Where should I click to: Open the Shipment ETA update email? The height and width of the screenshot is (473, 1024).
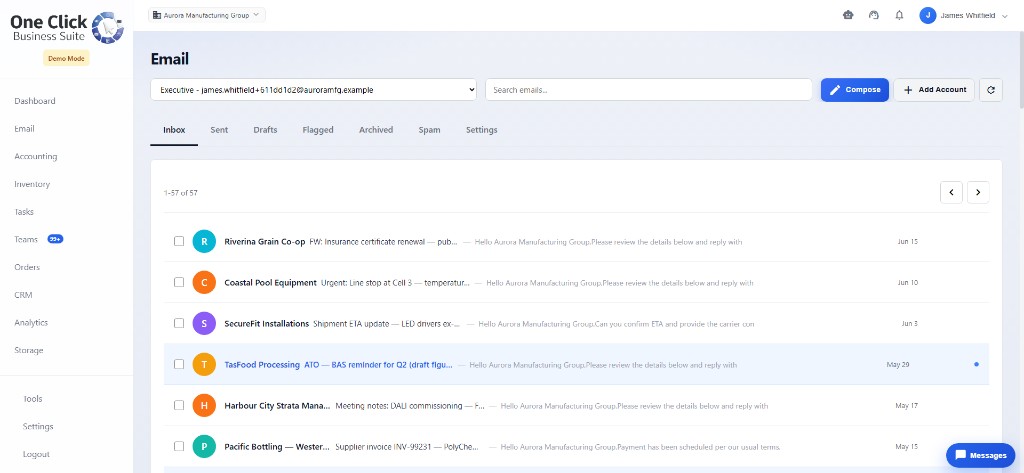pyautogui.click(x=387, y=324)
